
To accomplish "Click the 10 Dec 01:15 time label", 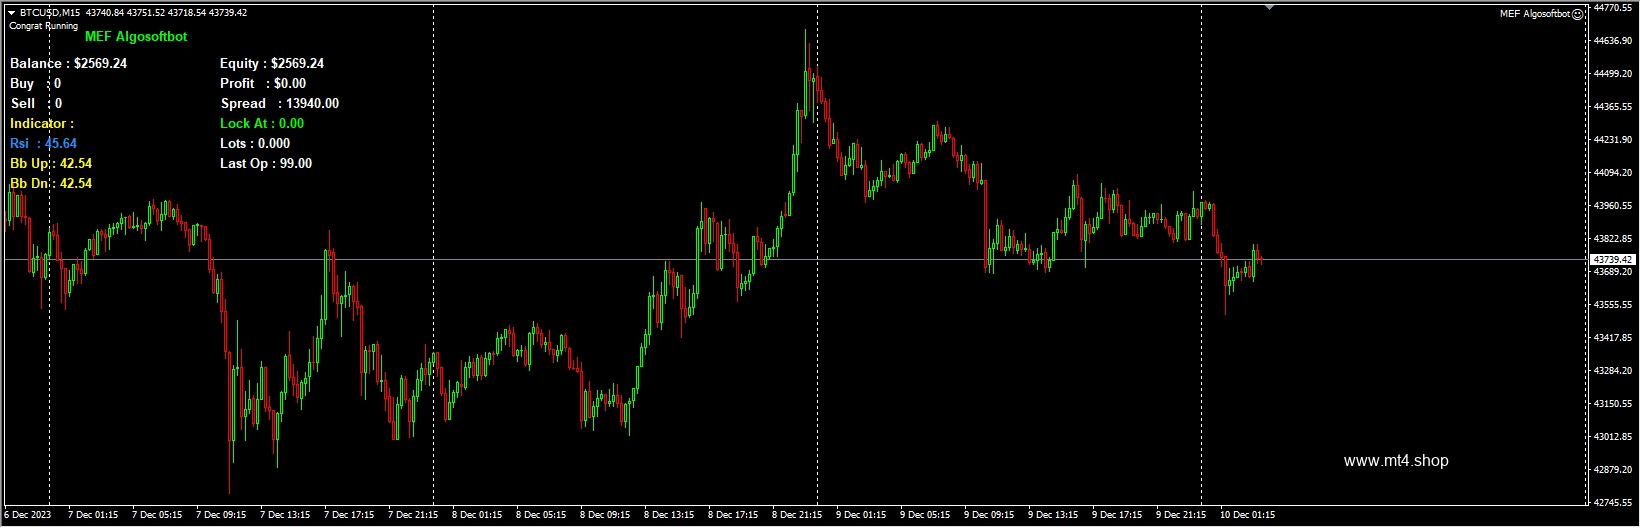I will [1247, 515].
